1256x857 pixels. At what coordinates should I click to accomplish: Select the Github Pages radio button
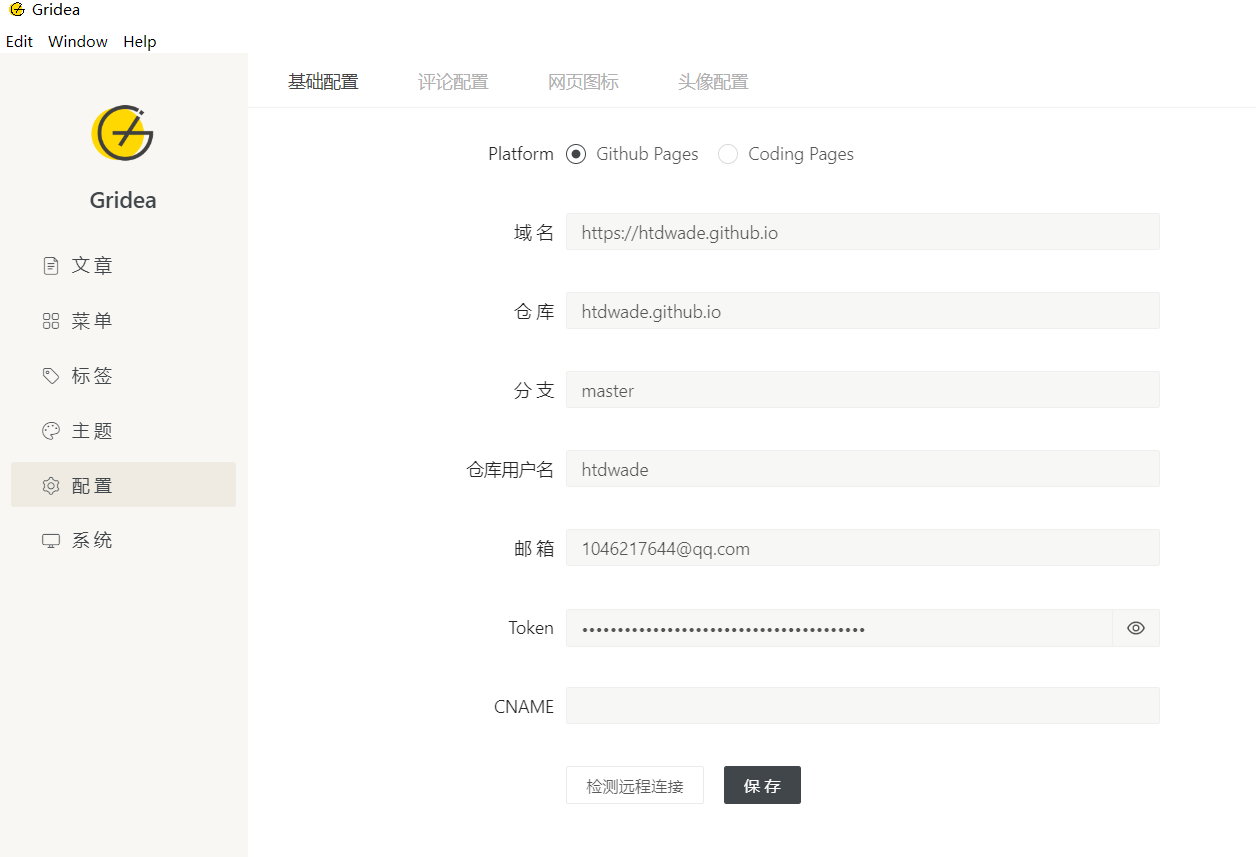tap(576, 154)
